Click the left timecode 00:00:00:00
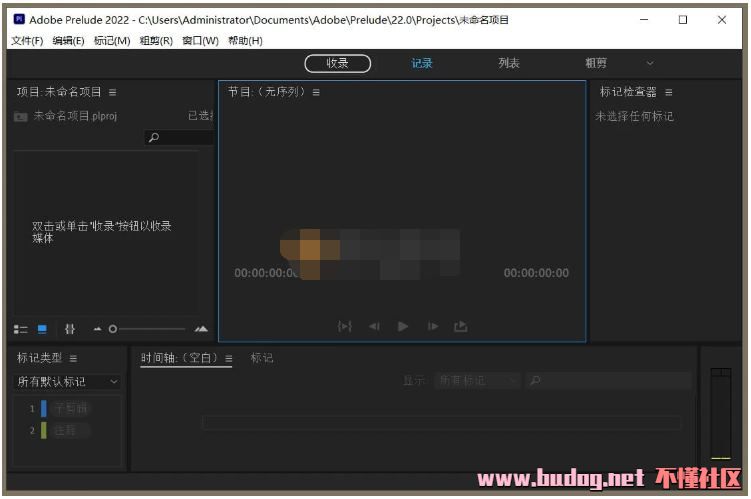The image size is (751, 499). point(266,273)
